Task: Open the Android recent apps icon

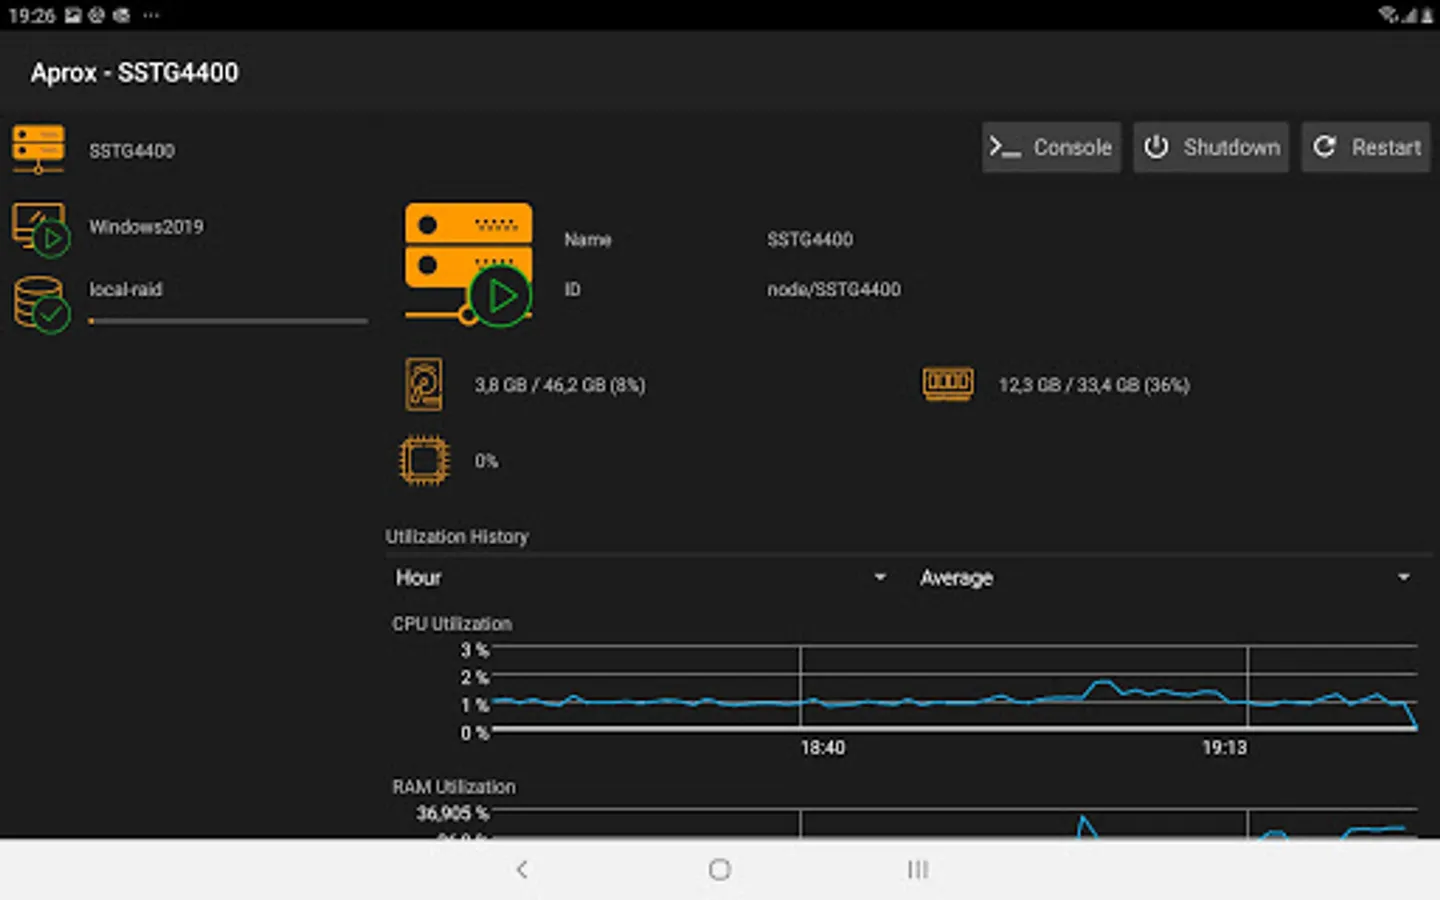Action: 918,870
